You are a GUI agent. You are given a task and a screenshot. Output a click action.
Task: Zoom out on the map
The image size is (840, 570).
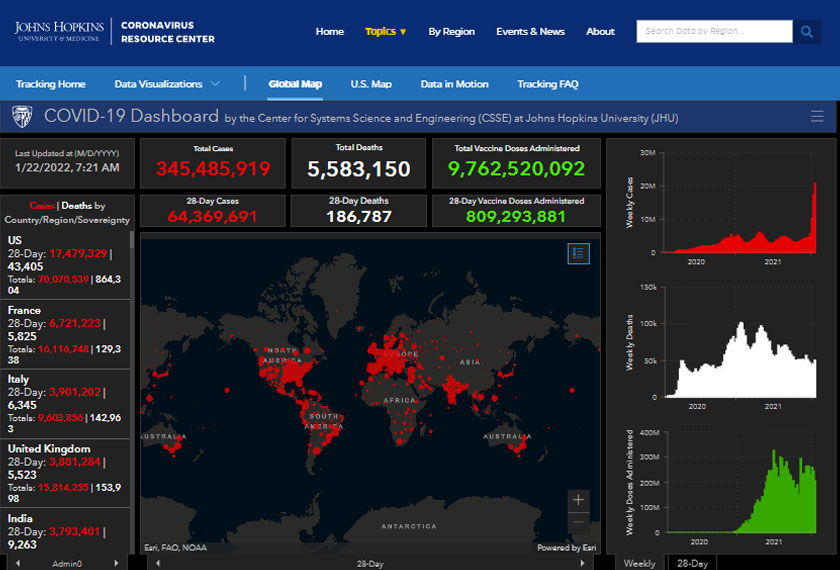coord(580,521)
